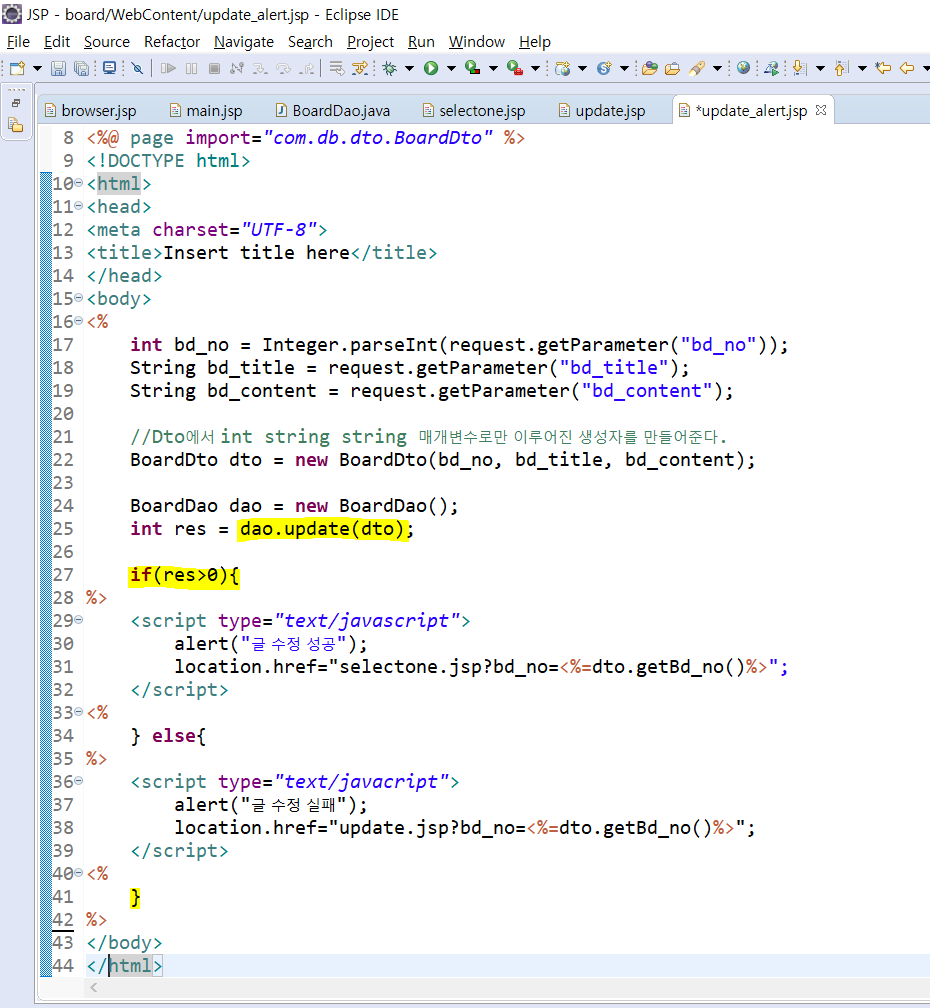Click the Restore view icon in left sidebar

pyautogui.click(x=16, y=104)
